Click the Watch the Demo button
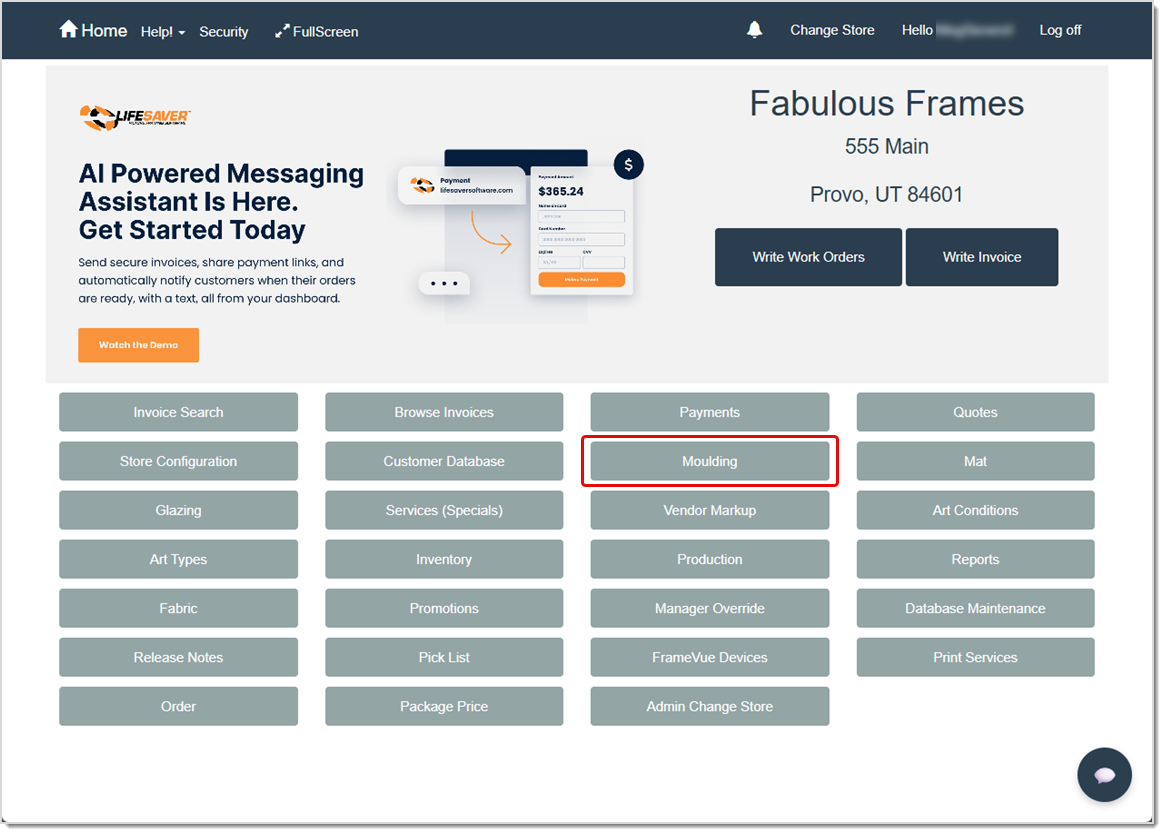The width and height of the screenshot is (1164, 834). pyautogui.click(x=138, y=344)
